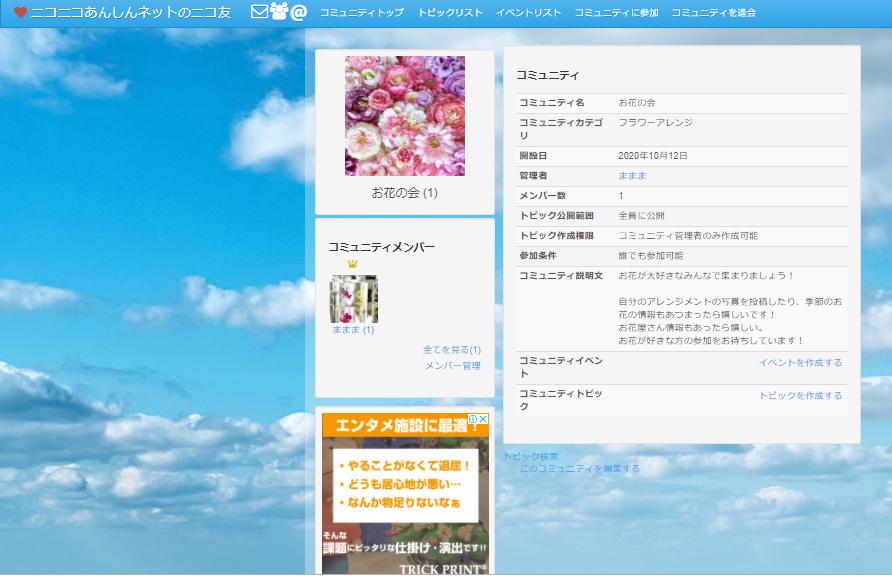Image resolution: width=892 pixels, height=576 pixels.
Task: Click 全てを見る(1) link
Action: tap(452, 350)
